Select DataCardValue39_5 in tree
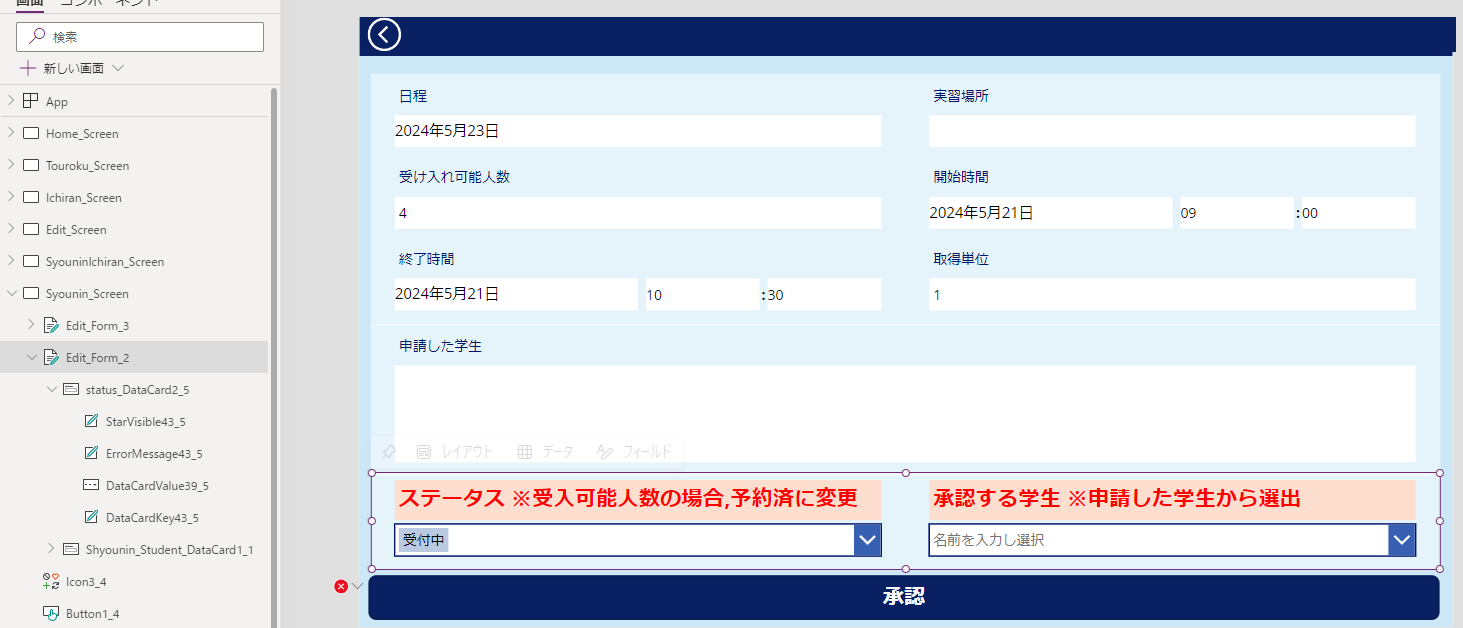Image resolution: width=1463 pixels, height=628 pixels. tap(157, 485)
